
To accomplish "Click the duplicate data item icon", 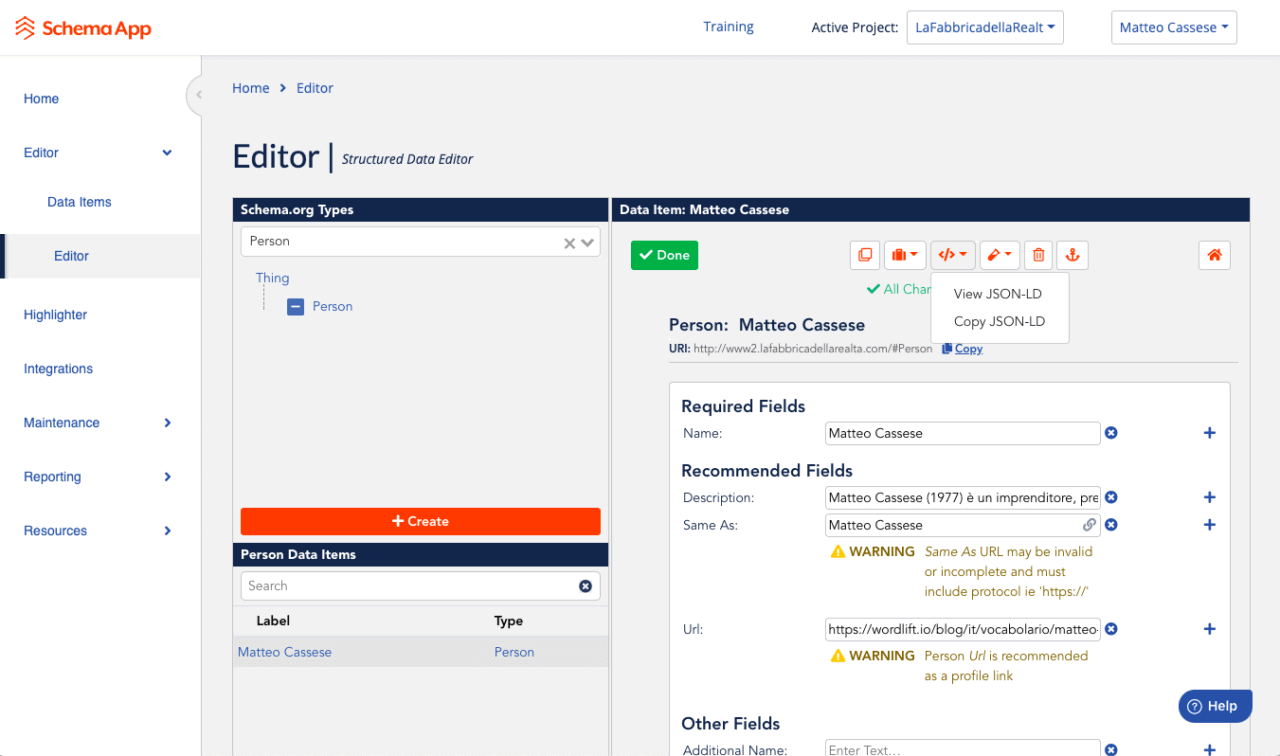I will coord(865,255).
